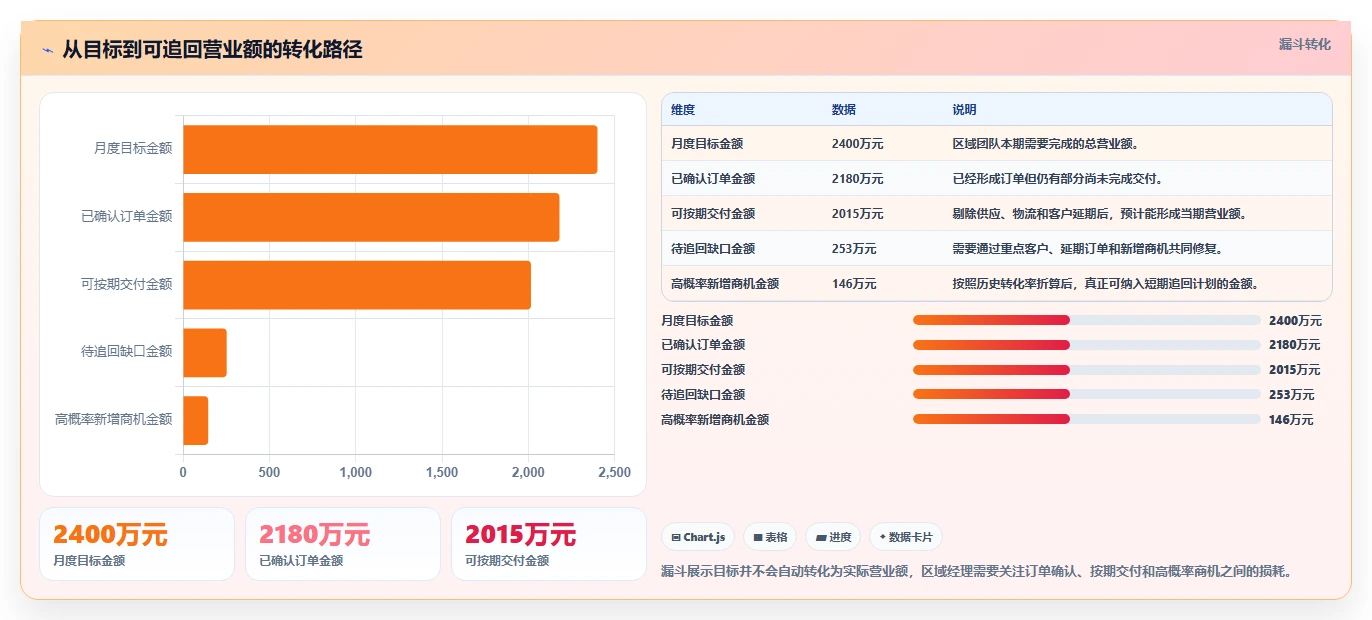This screenshot has width=1372, height=620.
Task: Select the 数据卡片 chip
Action: 906,537
